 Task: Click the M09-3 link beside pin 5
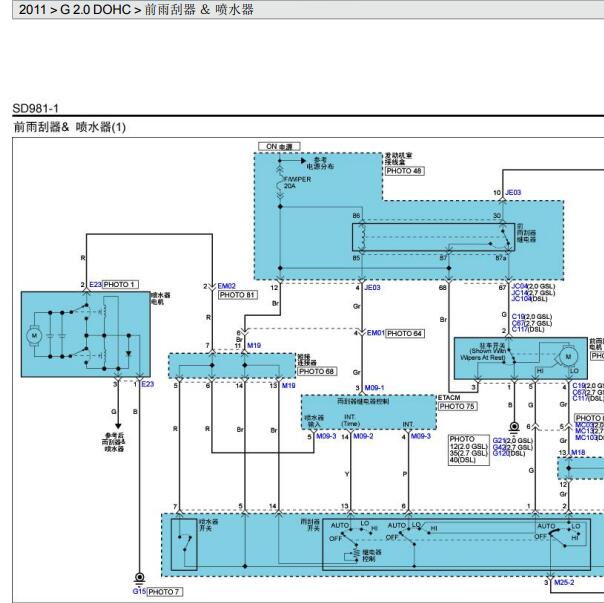pos(326,436)
